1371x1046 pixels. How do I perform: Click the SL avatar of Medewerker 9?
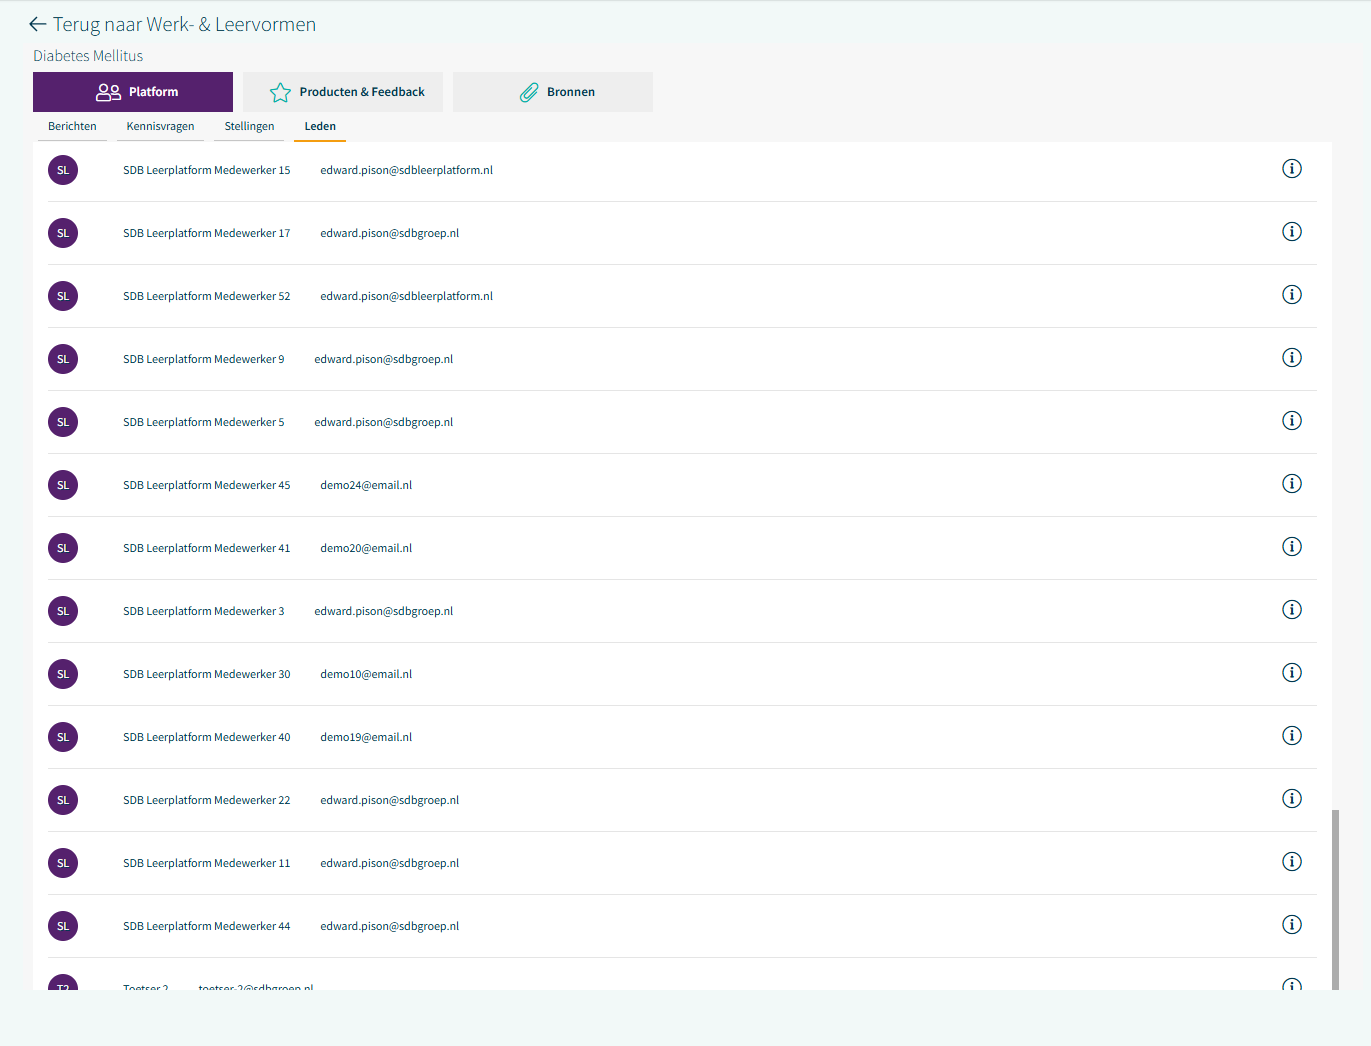[x=63, y=359]
